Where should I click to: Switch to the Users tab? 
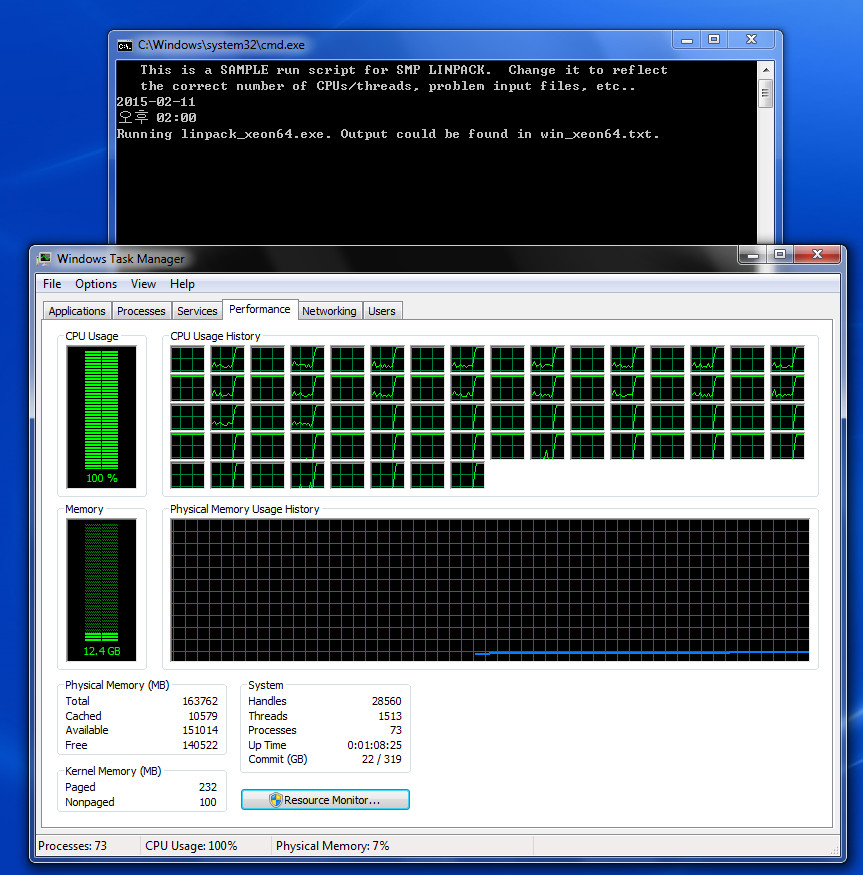click(x=382, y=311)
